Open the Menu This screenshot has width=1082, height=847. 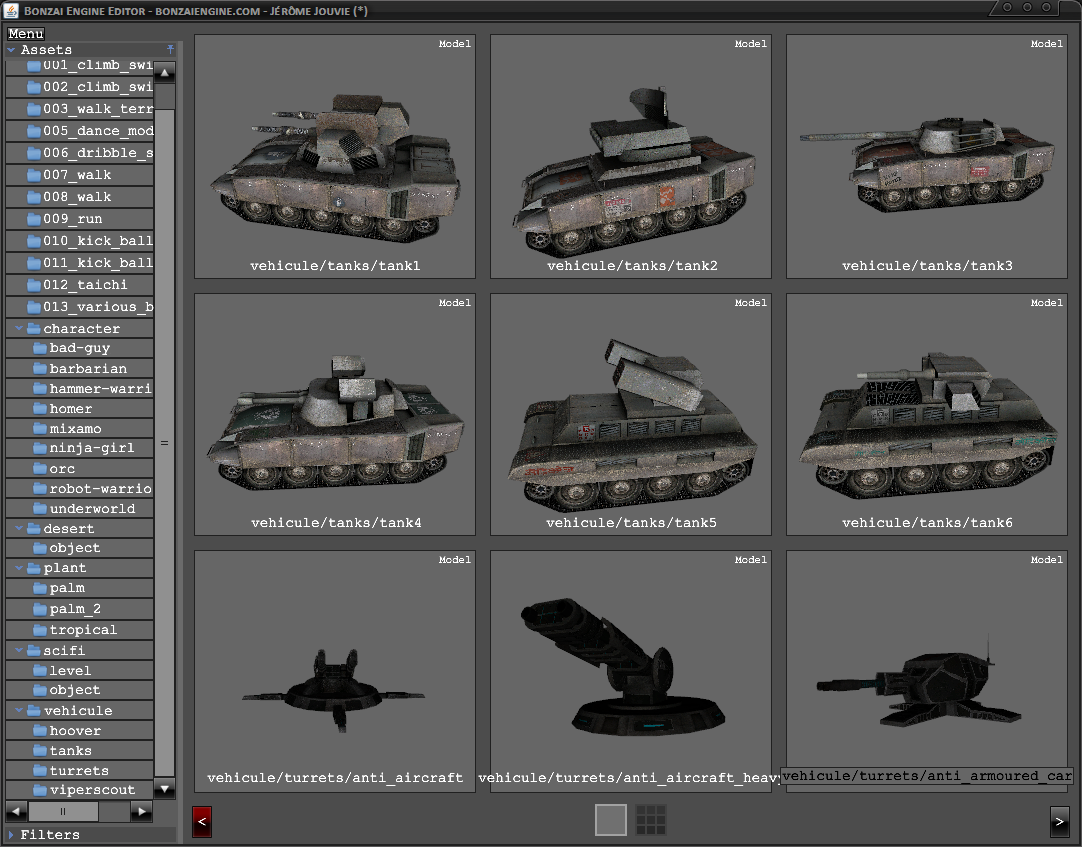tap(26, 34)
